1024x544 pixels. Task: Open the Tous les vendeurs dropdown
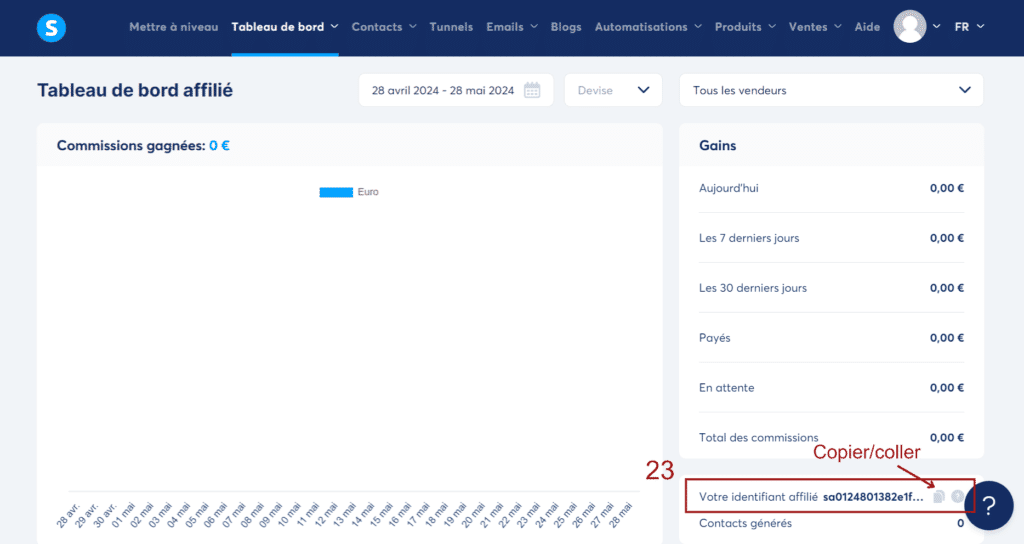[x=831, y=90]
